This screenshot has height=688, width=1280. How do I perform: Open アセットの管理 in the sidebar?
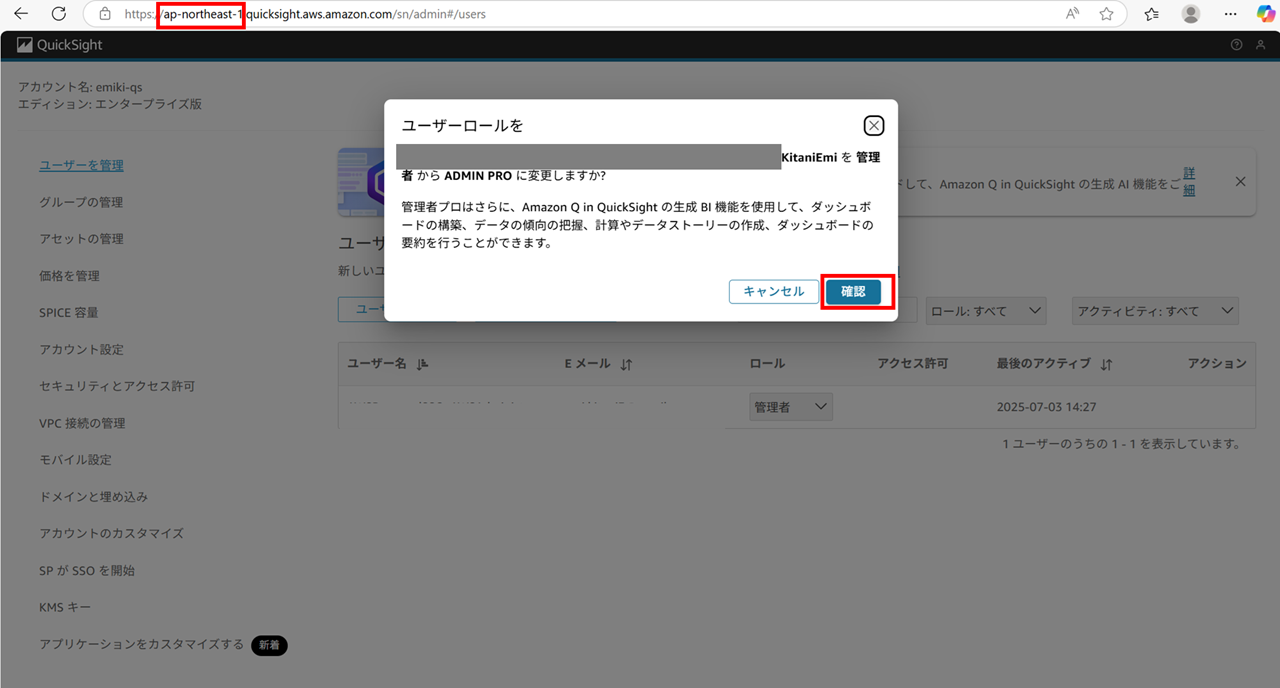pyautogui.click(x=81, y=239)
